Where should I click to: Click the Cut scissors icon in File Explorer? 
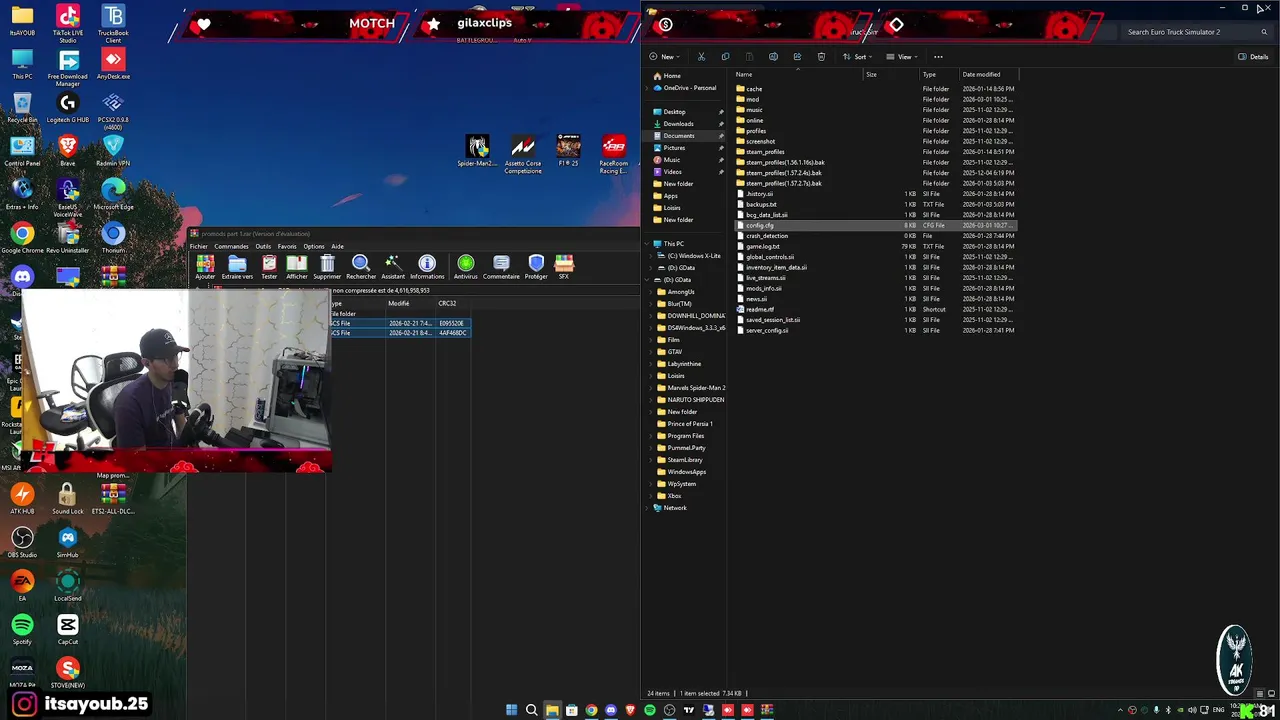click(x=701, y=57)
